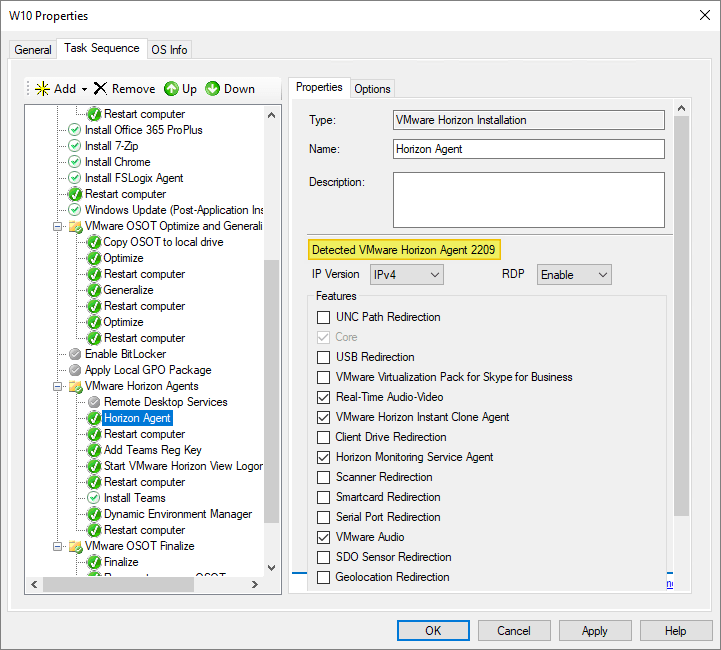Click the Add star icon in toolbar

pos(41,89)
